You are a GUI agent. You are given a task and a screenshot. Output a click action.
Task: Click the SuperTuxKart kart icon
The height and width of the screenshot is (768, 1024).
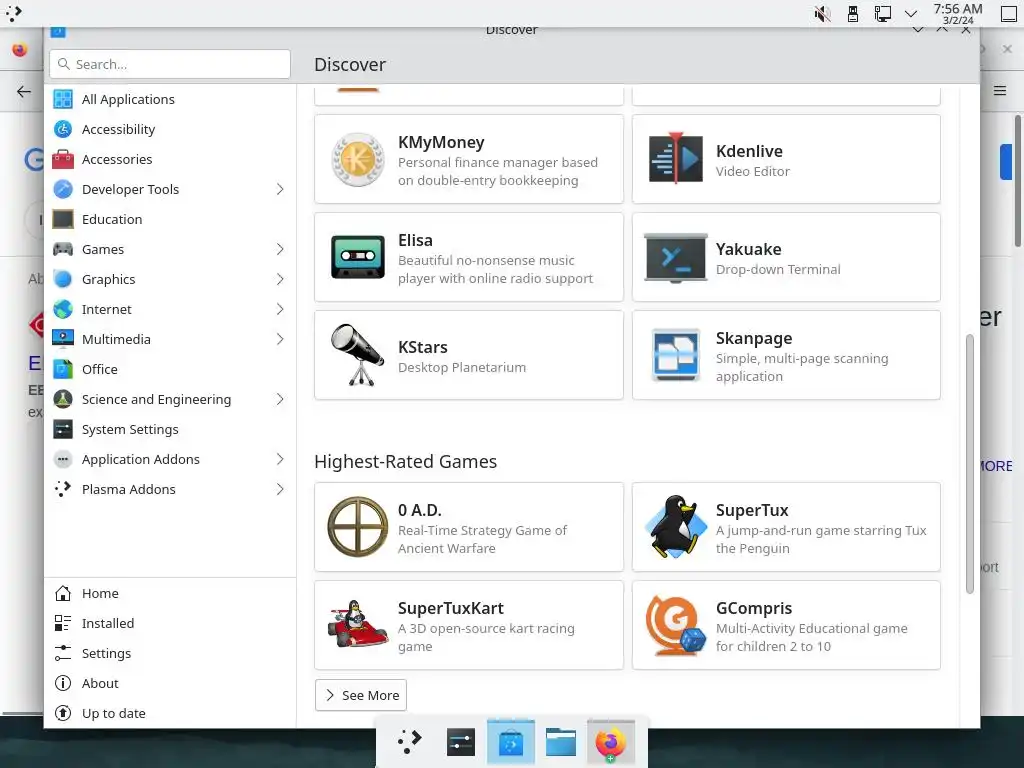pyautogui.click(x=357, y=624)
